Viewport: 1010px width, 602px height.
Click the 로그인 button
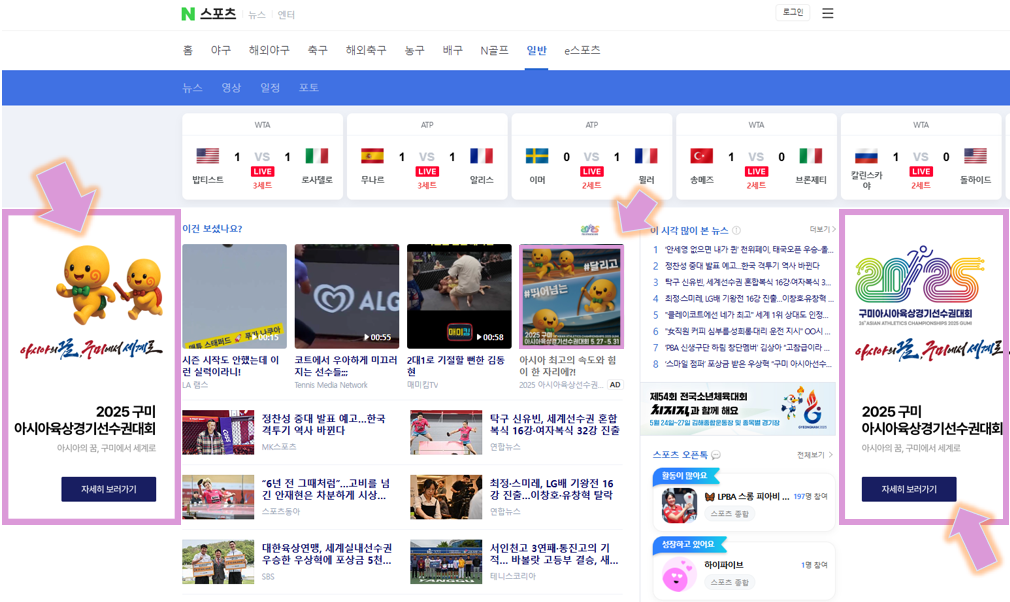[x=792, y=13]
